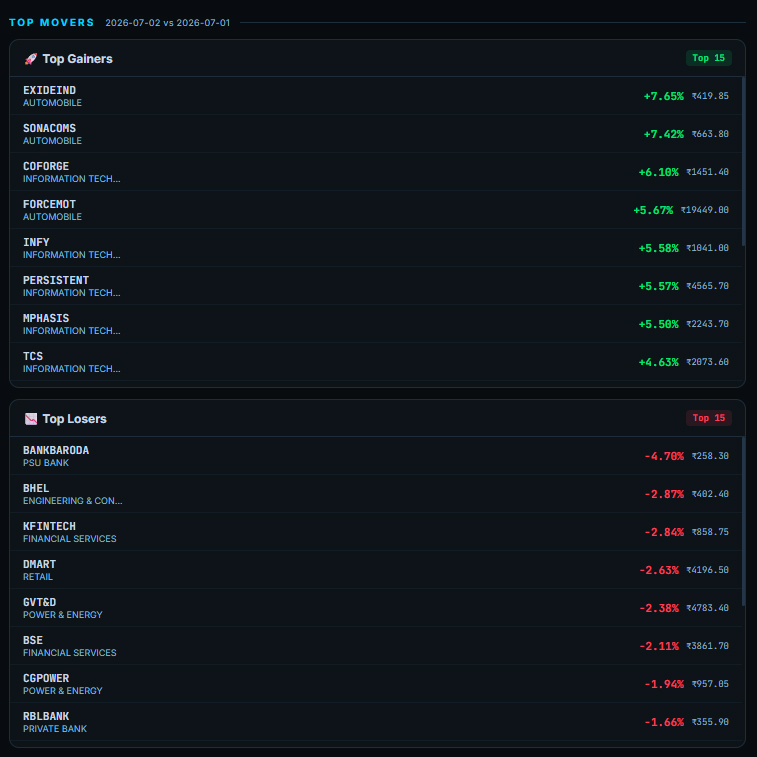Click the ₹1451.40 price
Image resolution: width=757 pixels, height=757 pixels.
coord(707,172)
